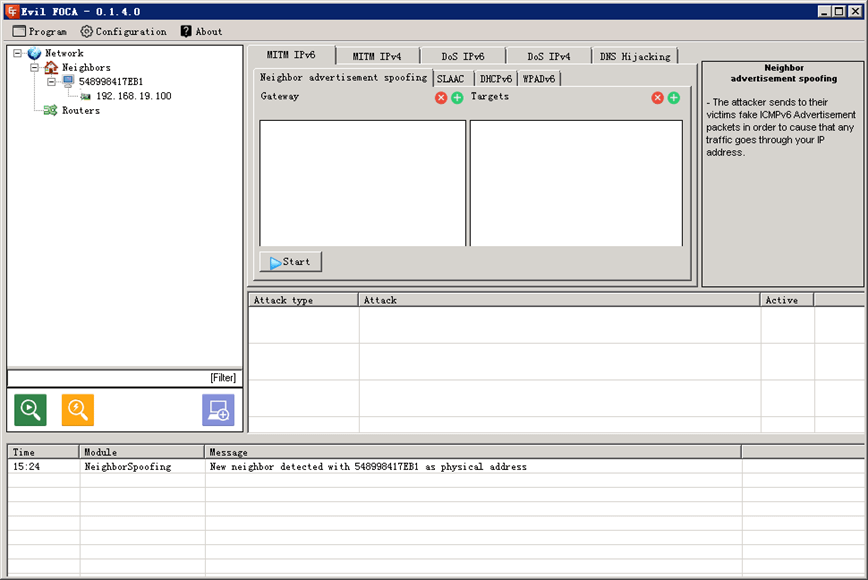Close the Evil FOCA window
The height and width of the screenshot is (580, 868).
point(855,11)
